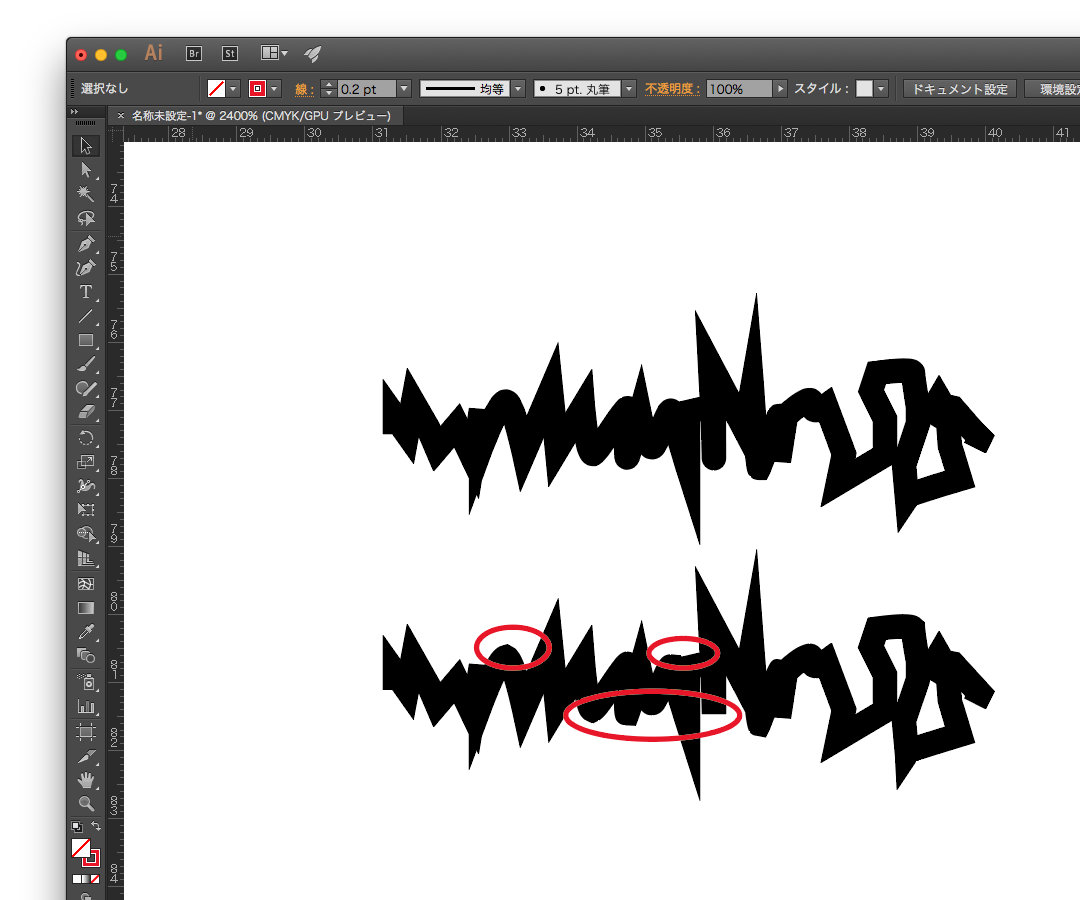The image size is (1080, 900).
Task: Pick the Magic Wand tool
Action: point(86,194)
